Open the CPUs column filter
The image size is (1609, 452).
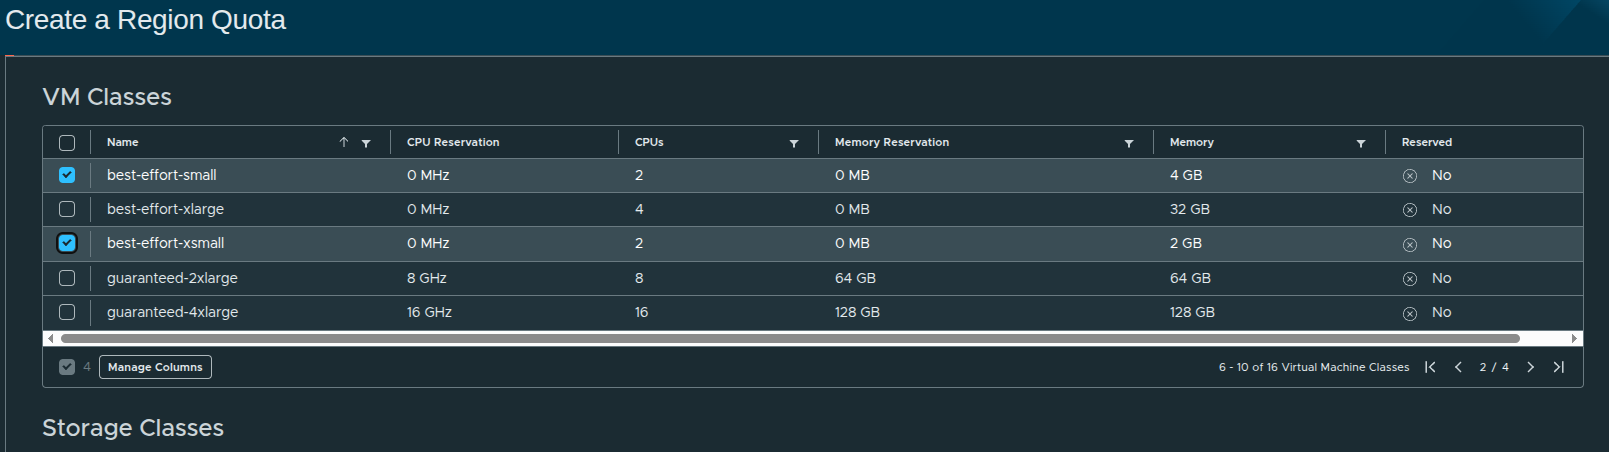(794, 143)
